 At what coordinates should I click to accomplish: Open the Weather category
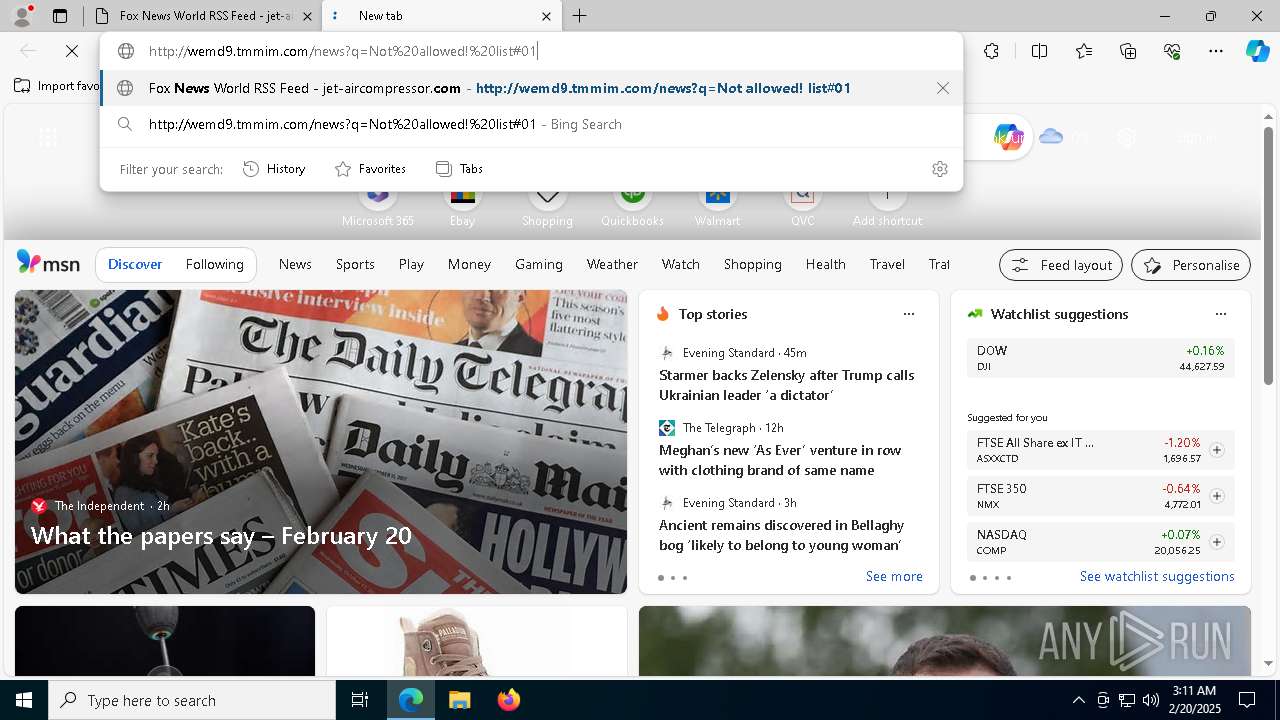(x=612, y=264)
